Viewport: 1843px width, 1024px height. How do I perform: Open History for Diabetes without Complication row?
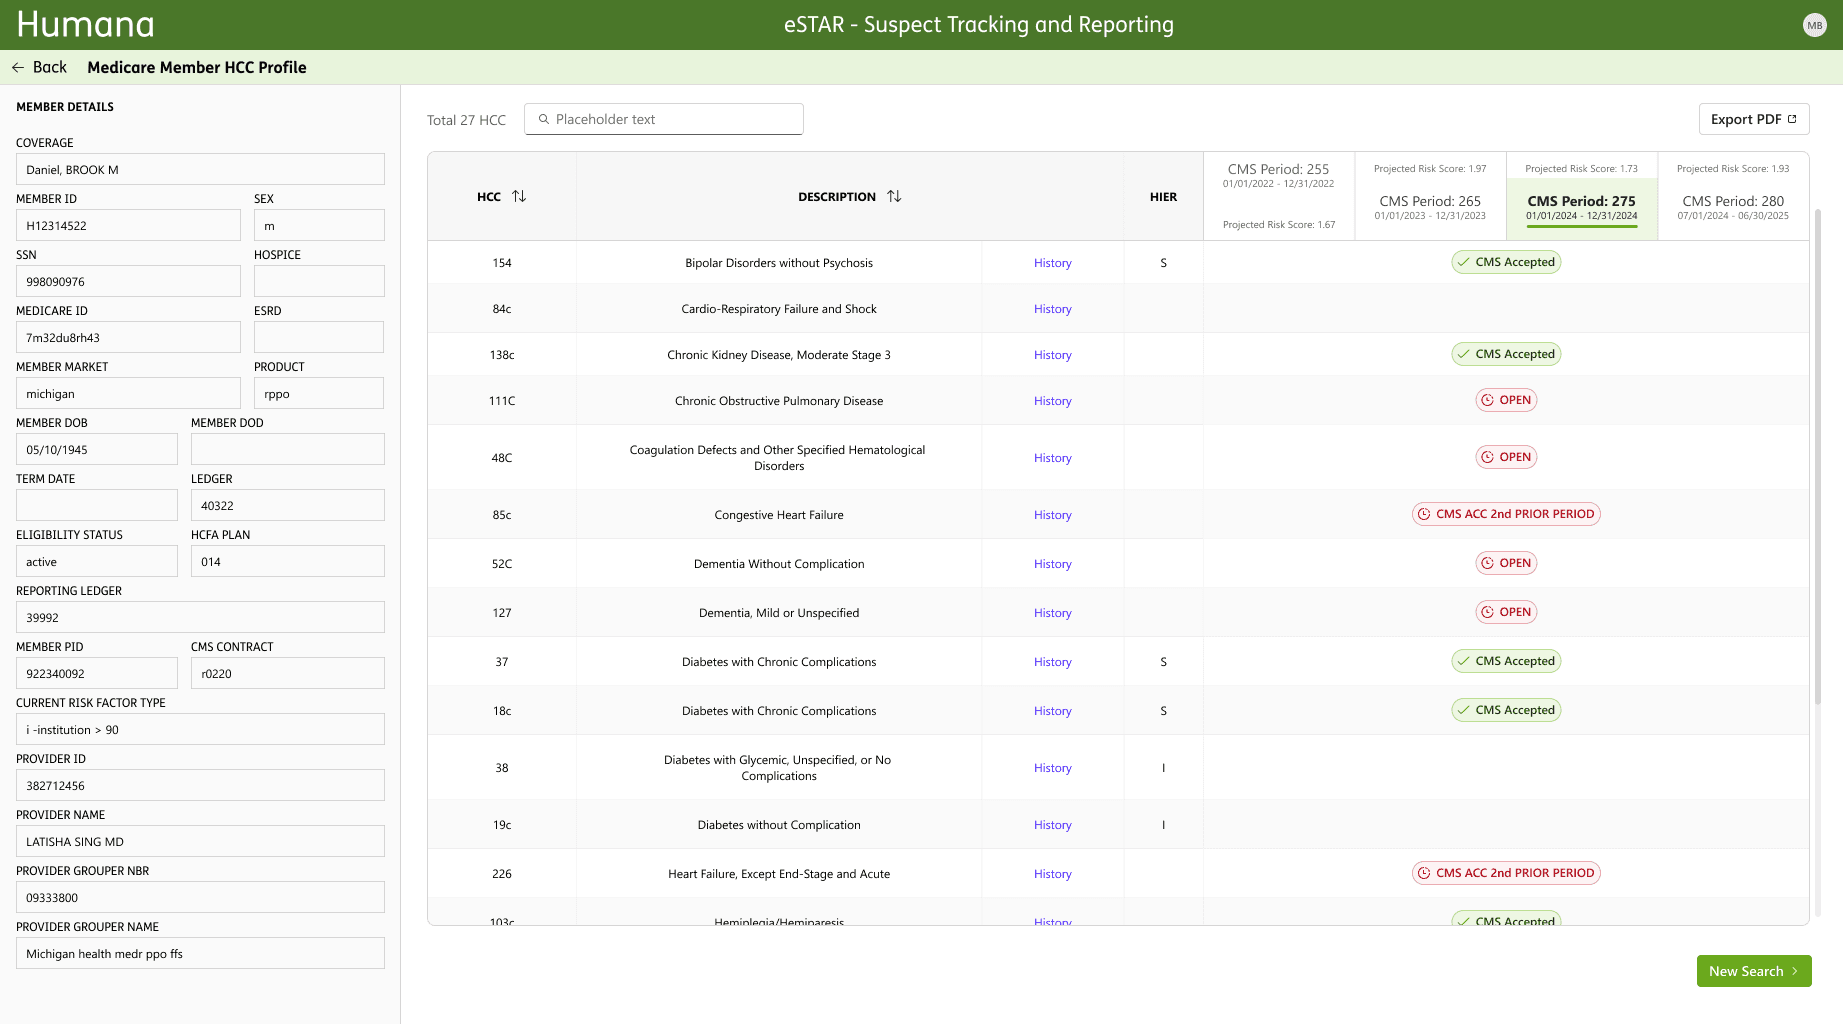pyautogui.click(x=1052, y=825)
